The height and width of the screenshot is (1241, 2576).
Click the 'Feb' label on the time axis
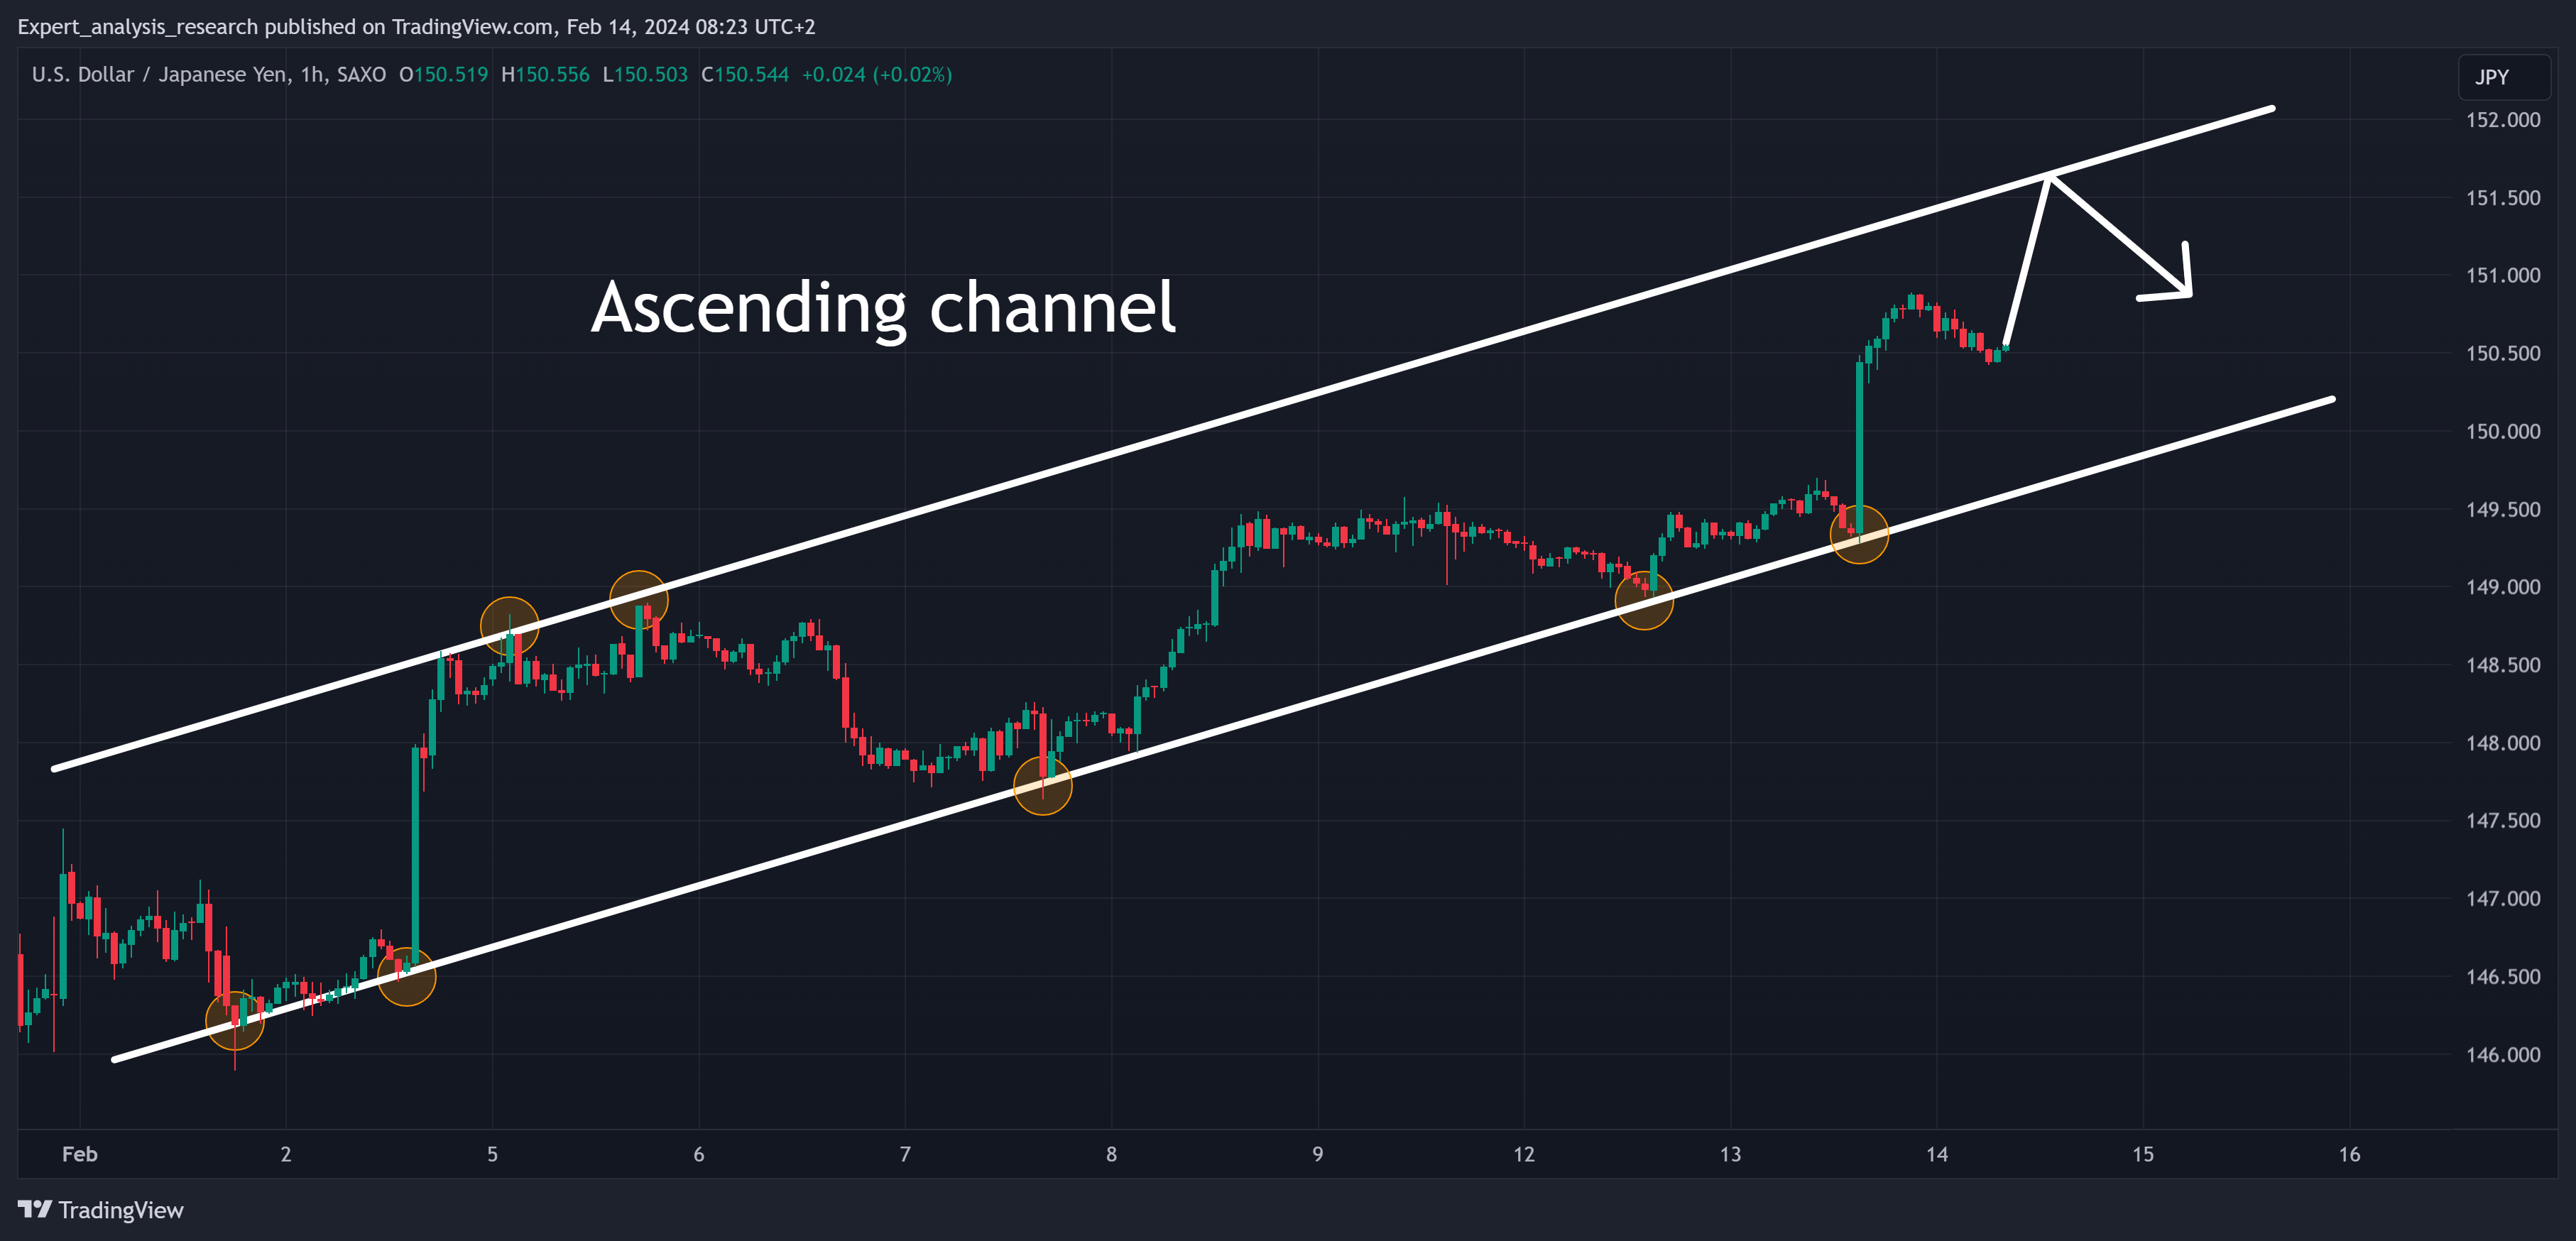point(80,1154)
